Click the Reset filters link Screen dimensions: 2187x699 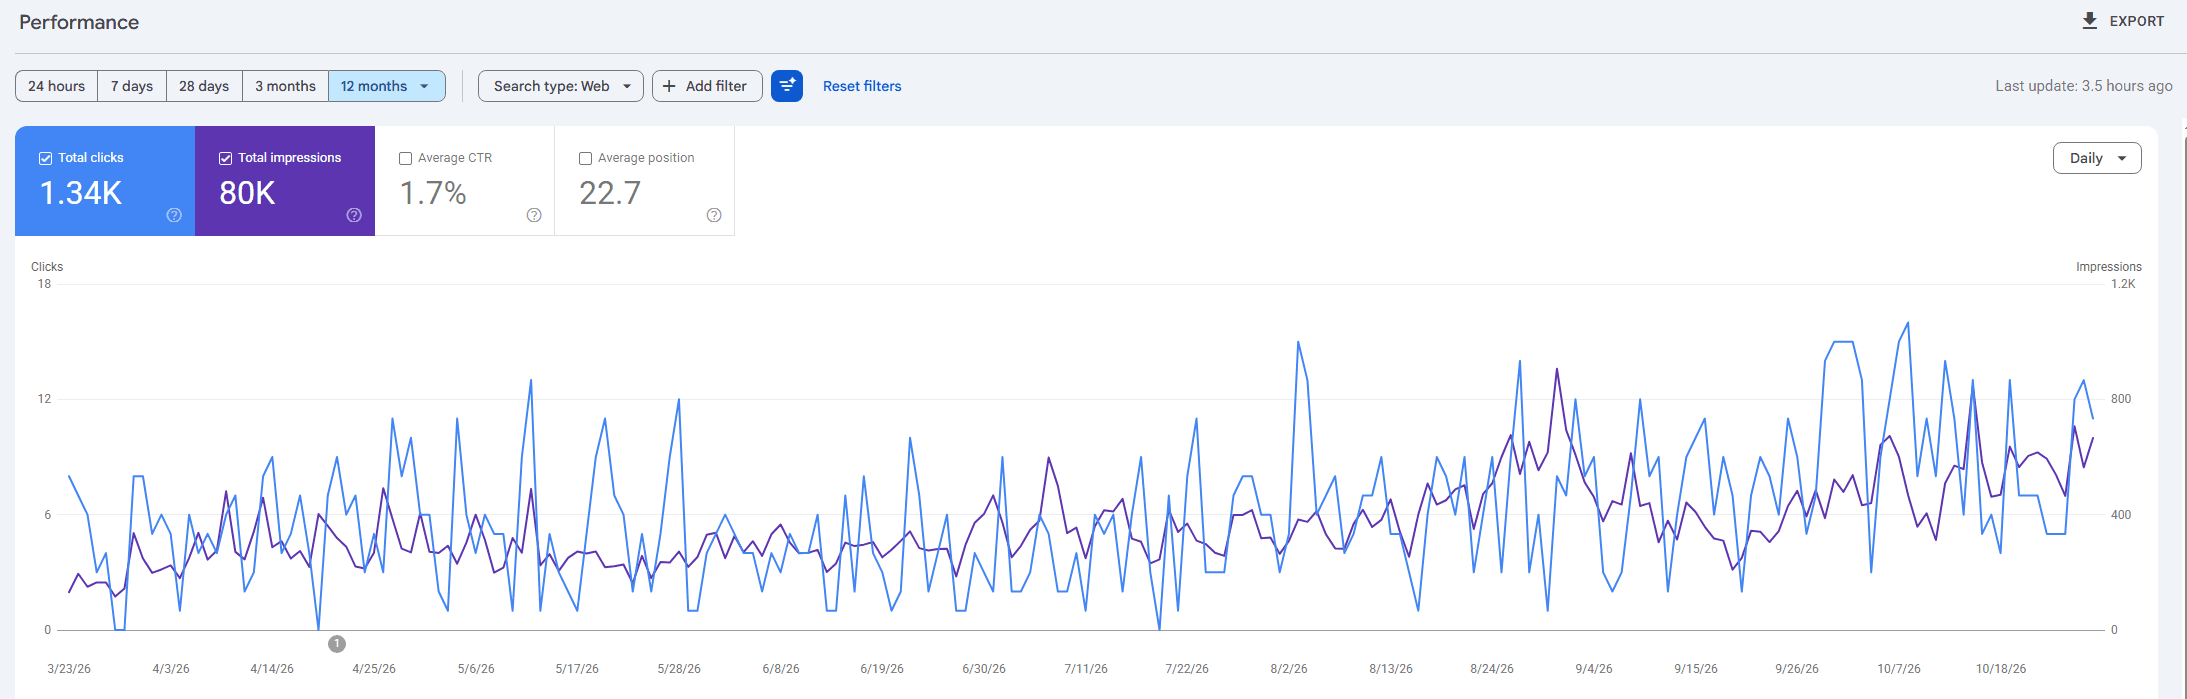(x=862, y=86)
